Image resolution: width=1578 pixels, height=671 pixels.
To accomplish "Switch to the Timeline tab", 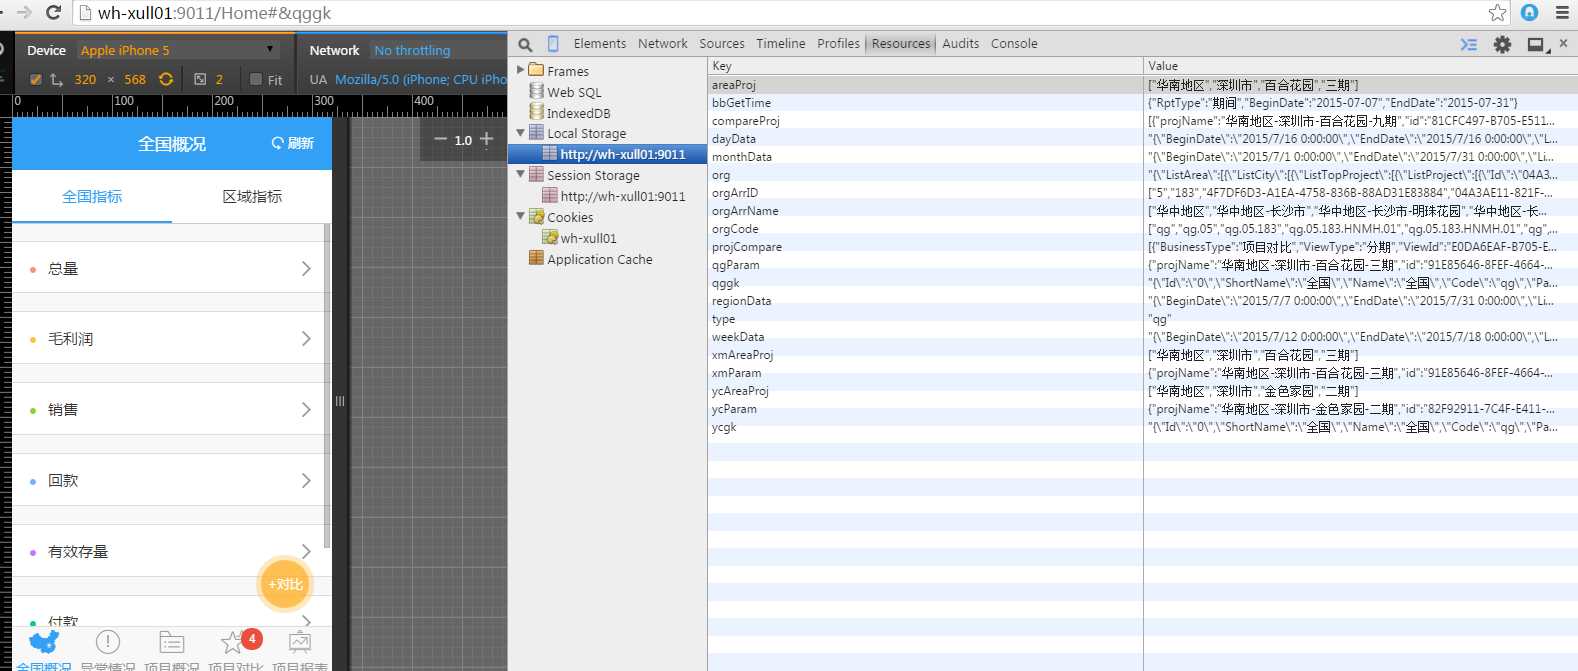I will 781,43.
